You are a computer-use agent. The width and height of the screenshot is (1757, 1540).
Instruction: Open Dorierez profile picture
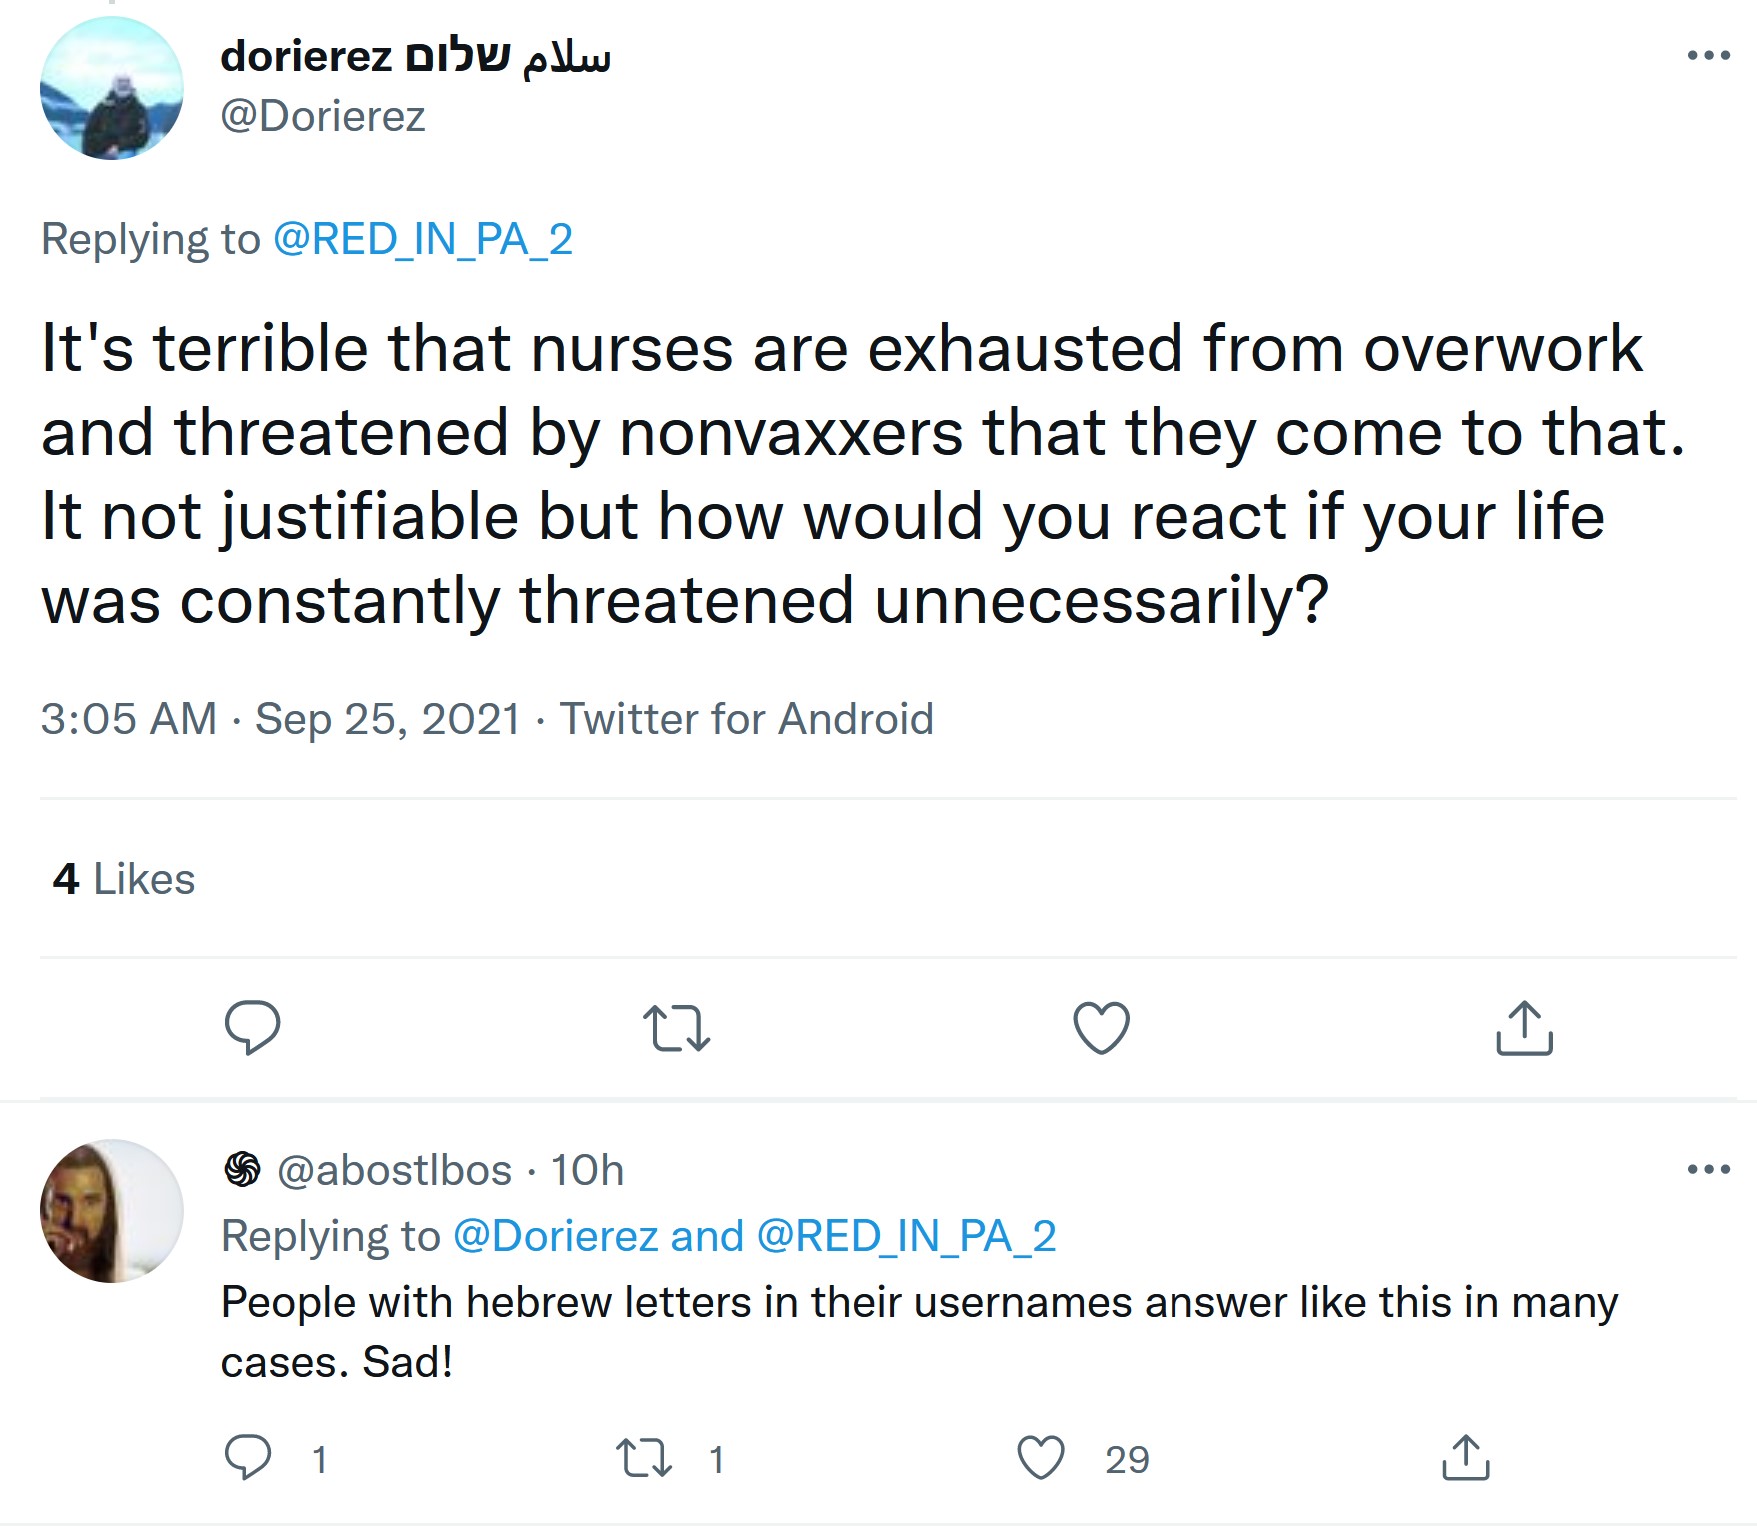pos(112,88)
